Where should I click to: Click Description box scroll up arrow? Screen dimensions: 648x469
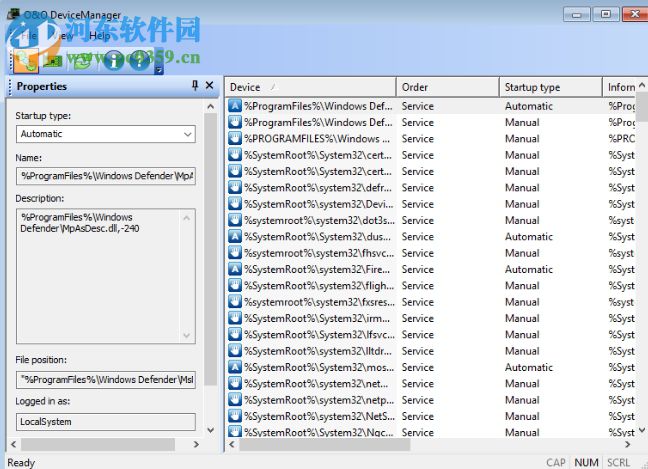point(186,218)
